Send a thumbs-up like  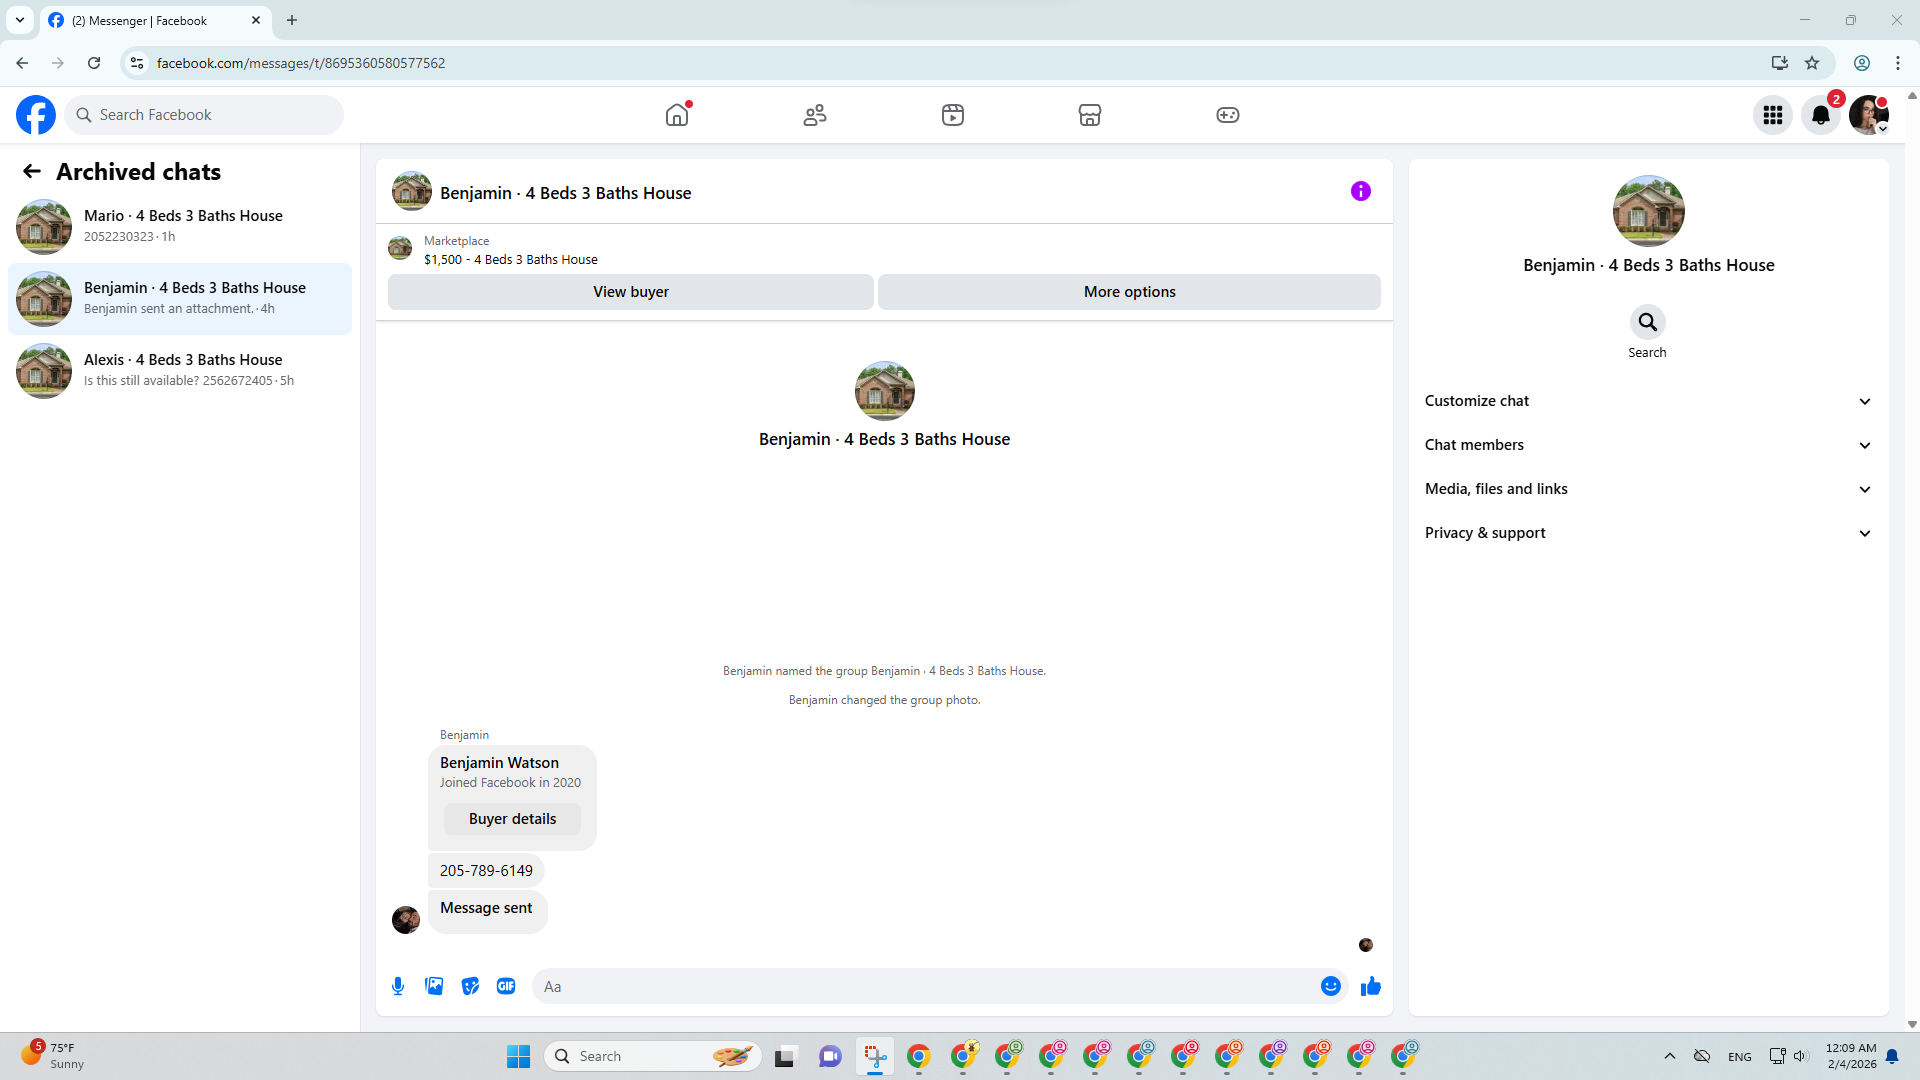pyautogui.click(x=1370, y=986)
